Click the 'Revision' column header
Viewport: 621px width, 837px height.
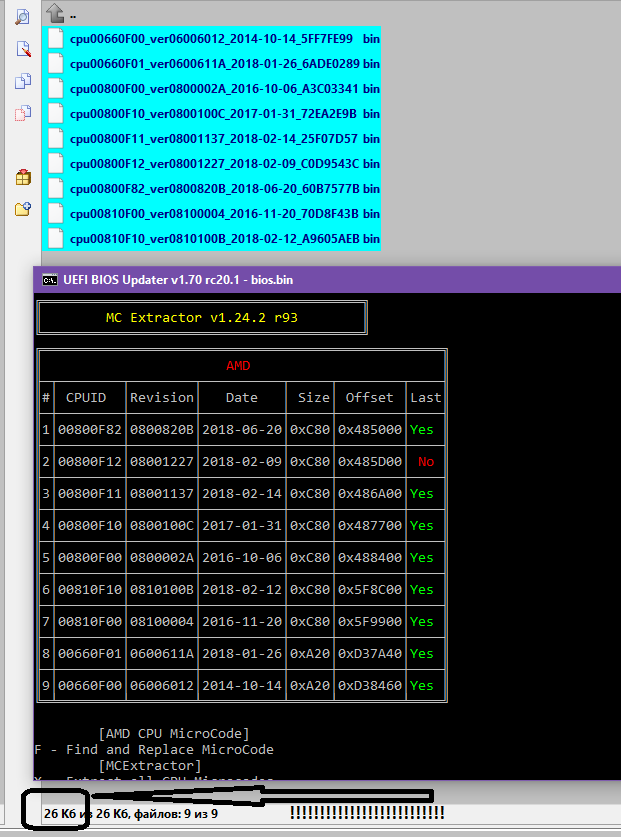(x=162, y=398)
